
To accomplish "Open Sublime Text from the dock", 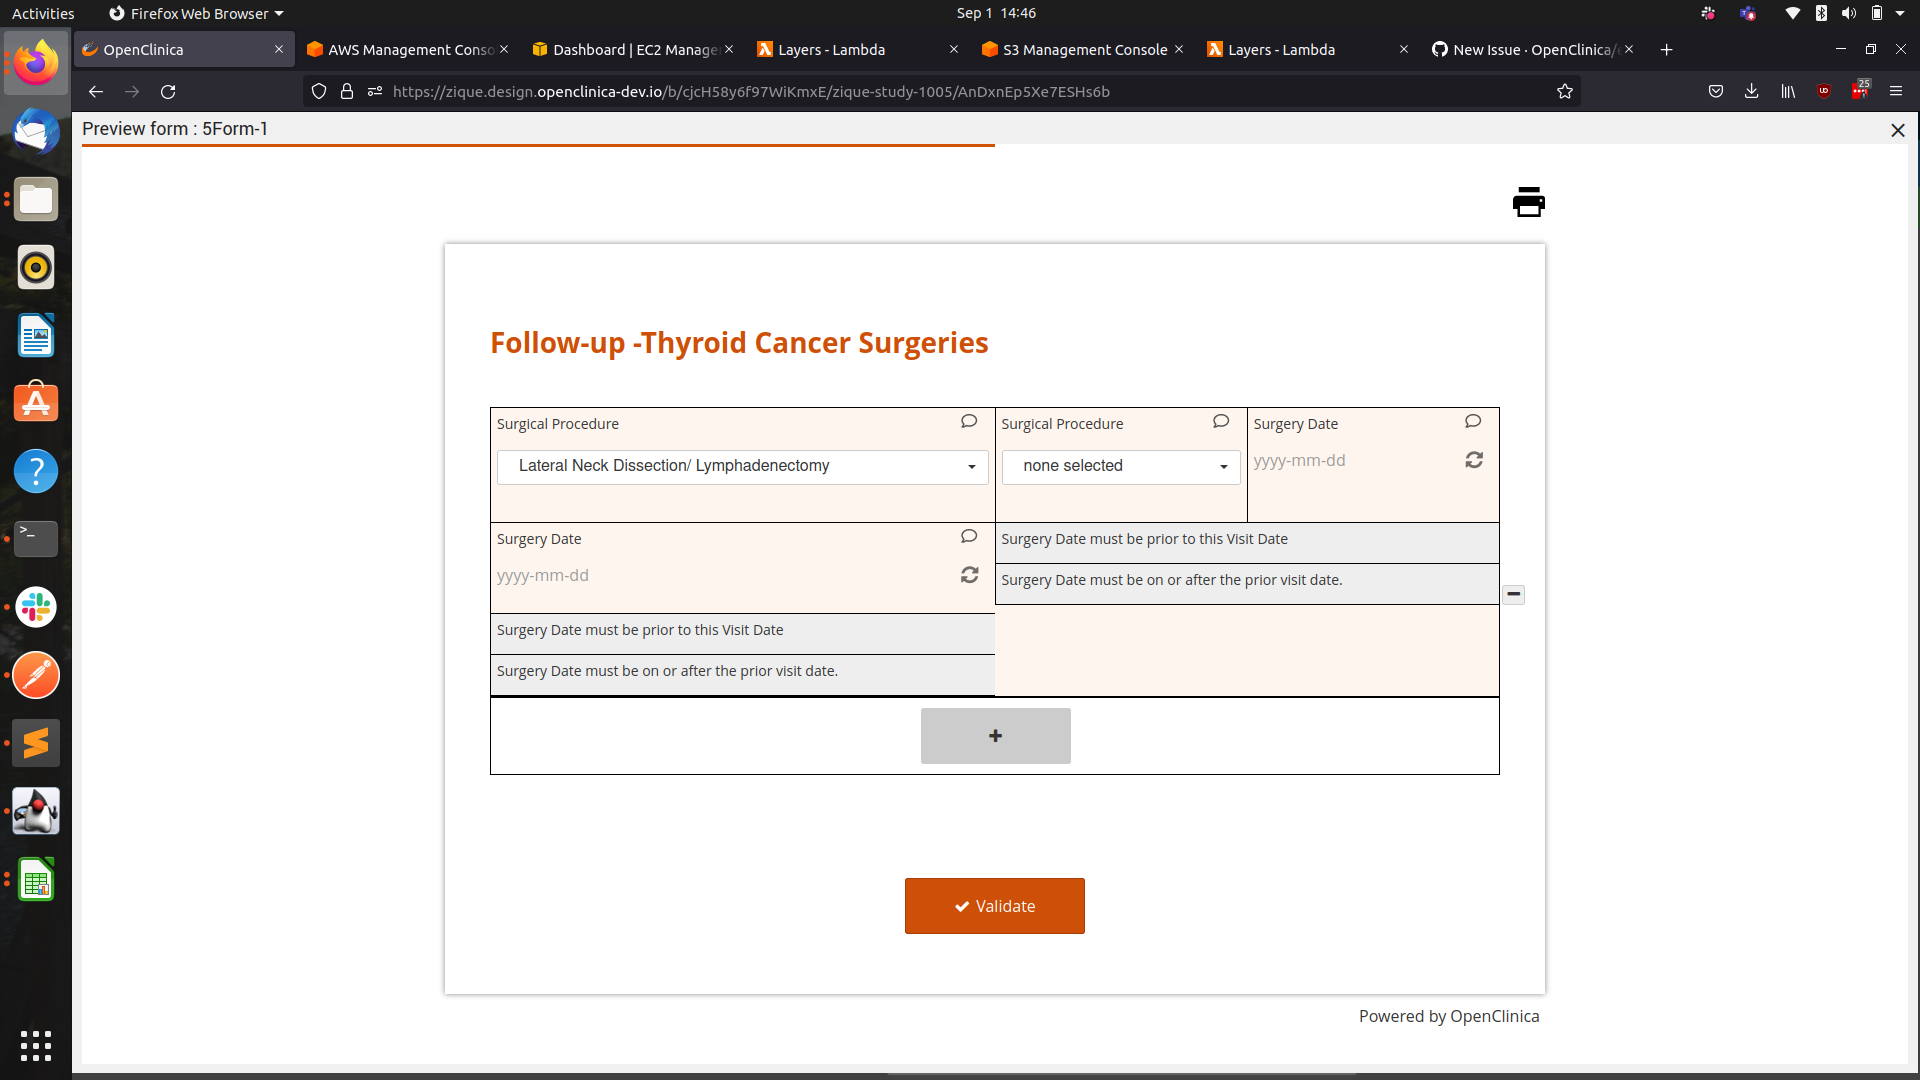I will 36,743.
